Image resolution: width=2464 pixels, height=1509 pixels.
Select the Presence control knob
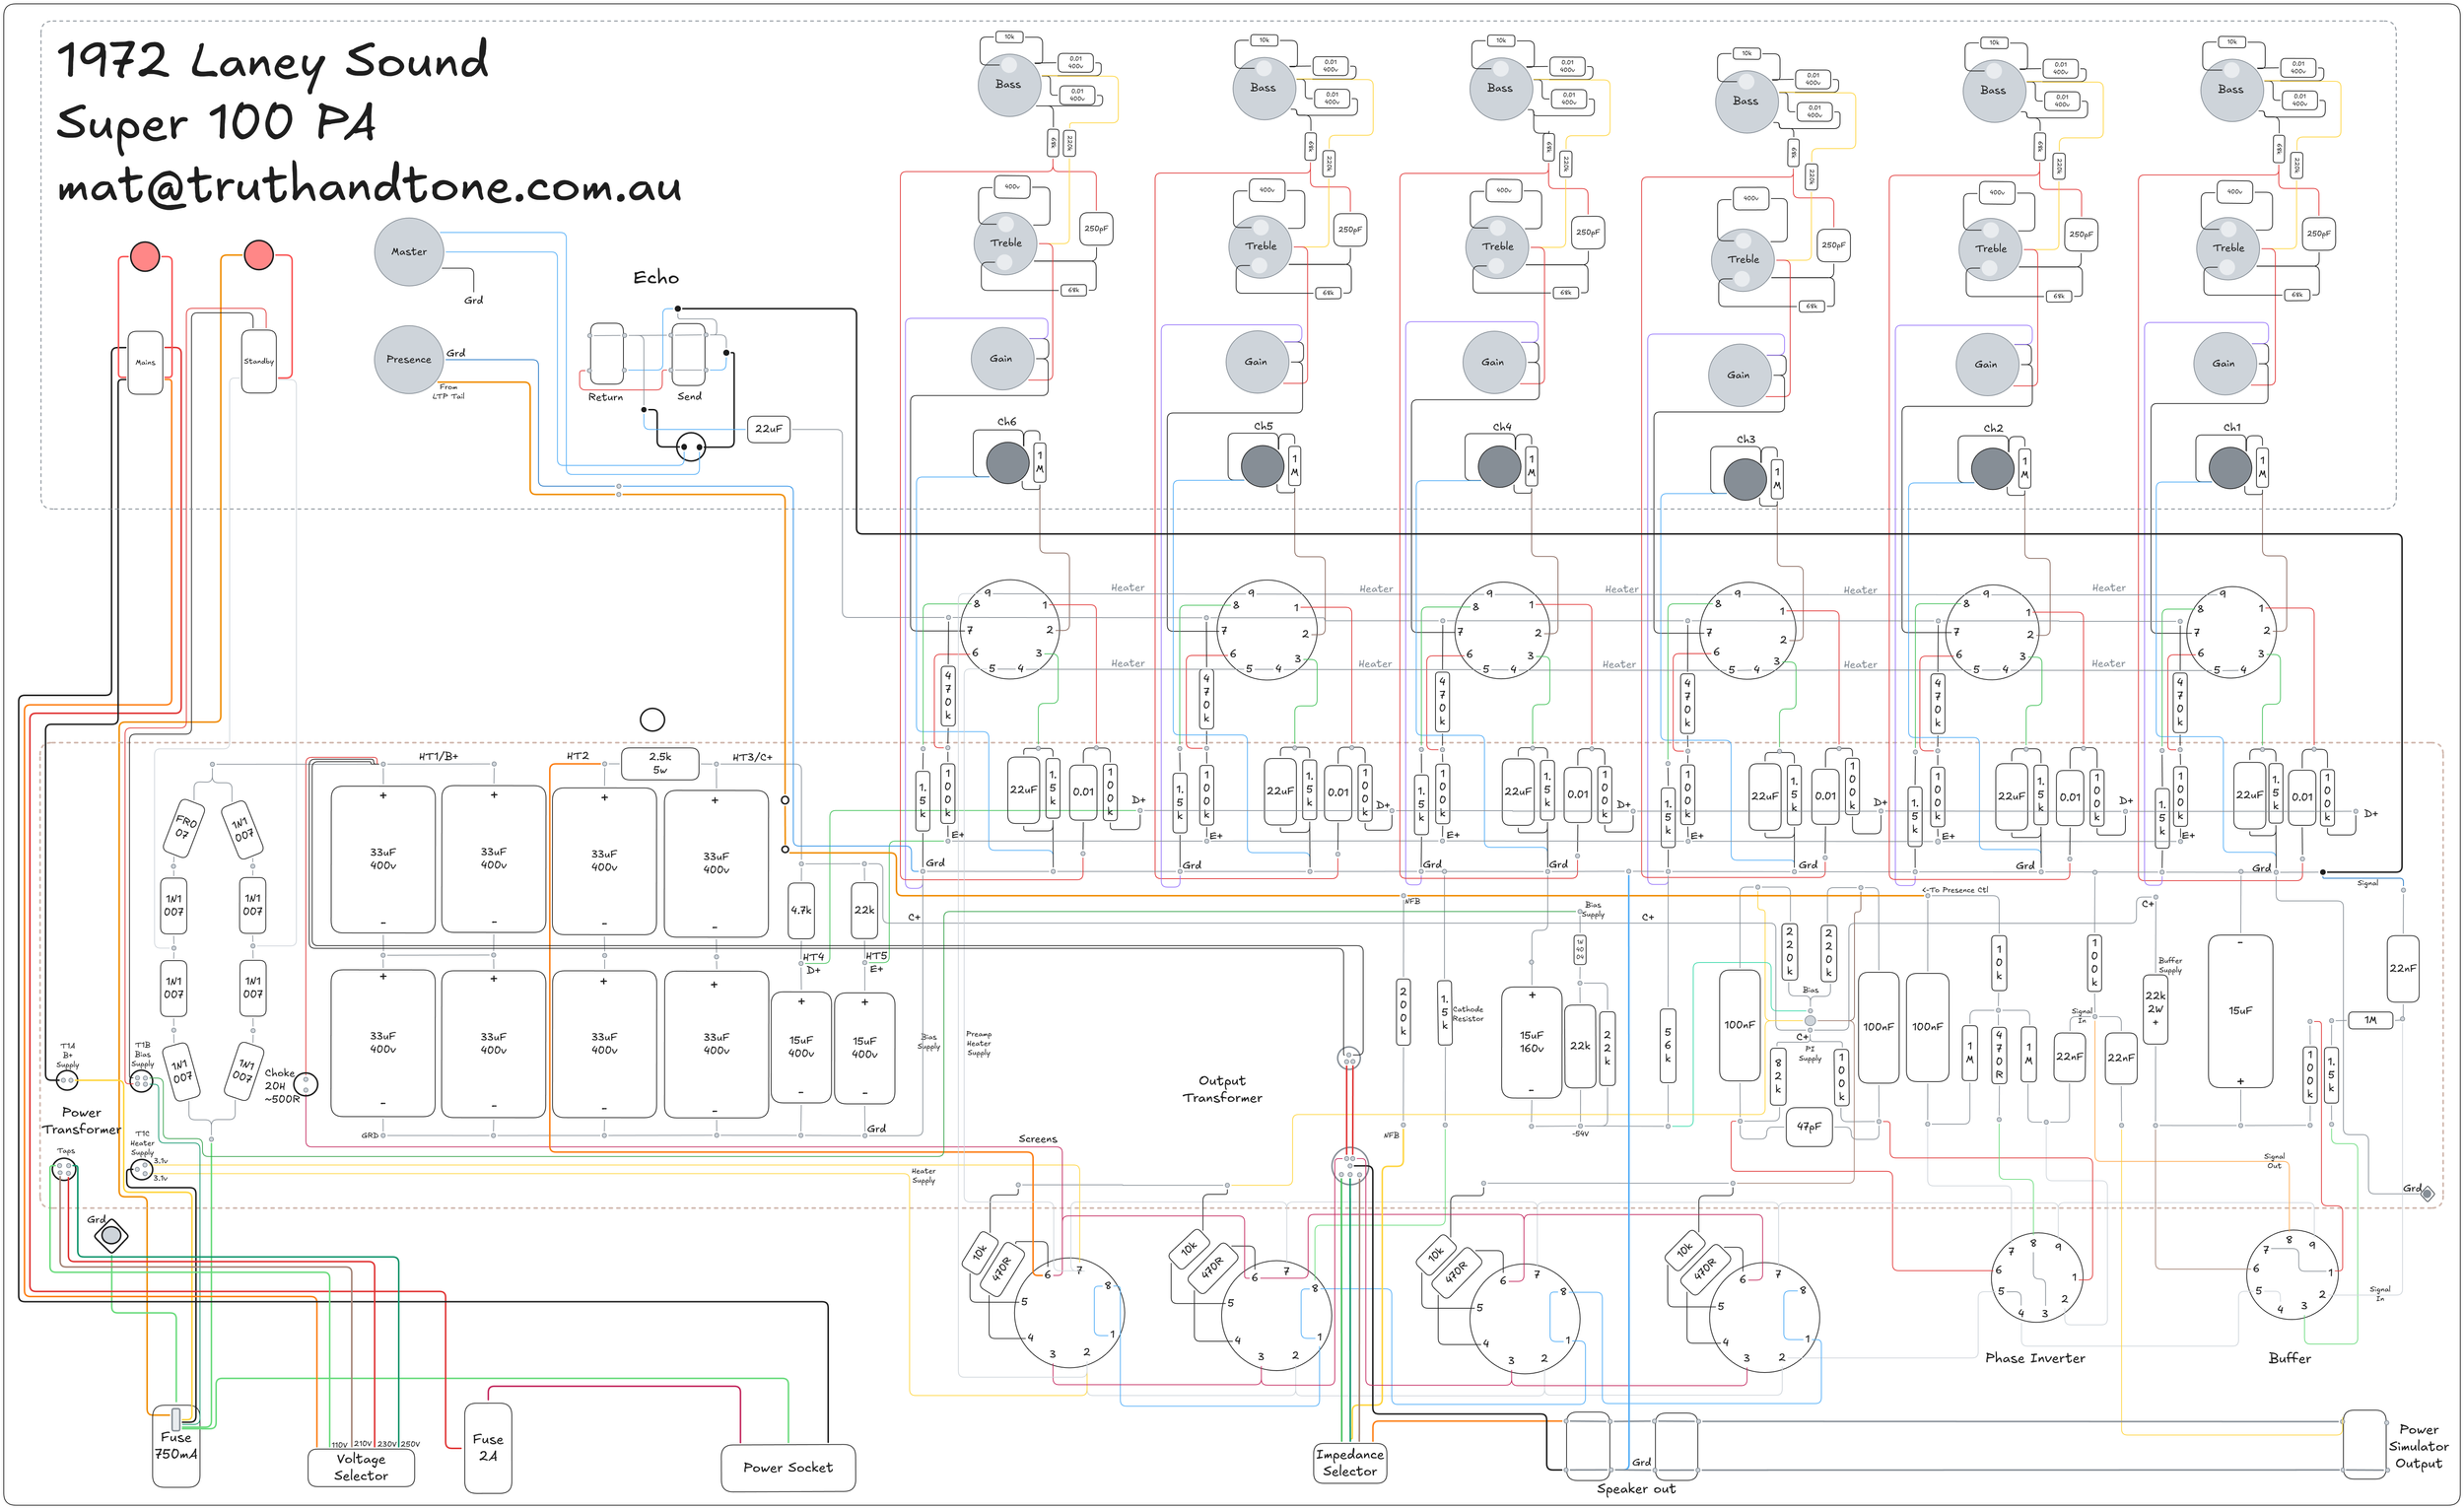click(x=409, y=359)
